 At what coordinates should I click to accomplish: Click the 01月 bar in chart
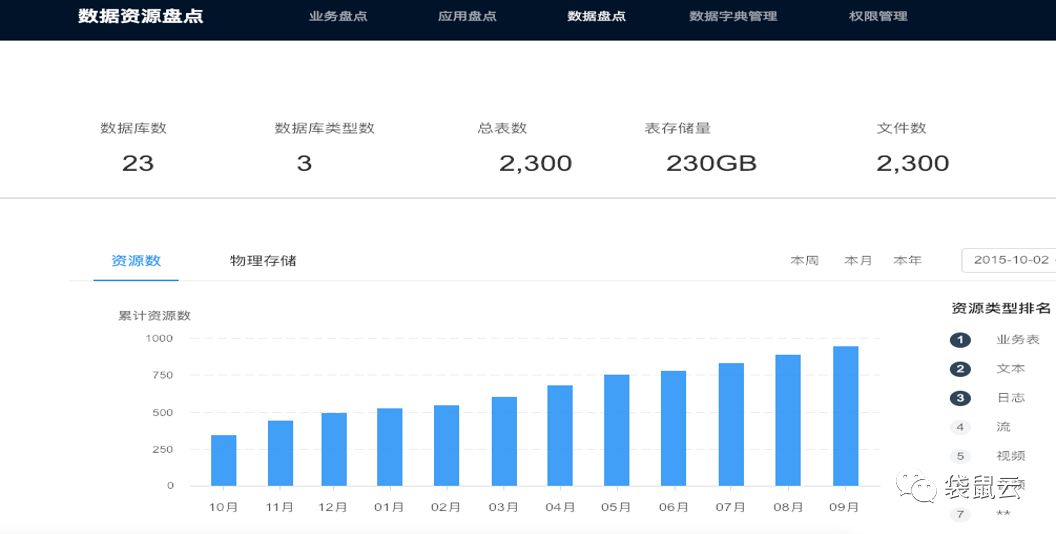tap(389, 447)
